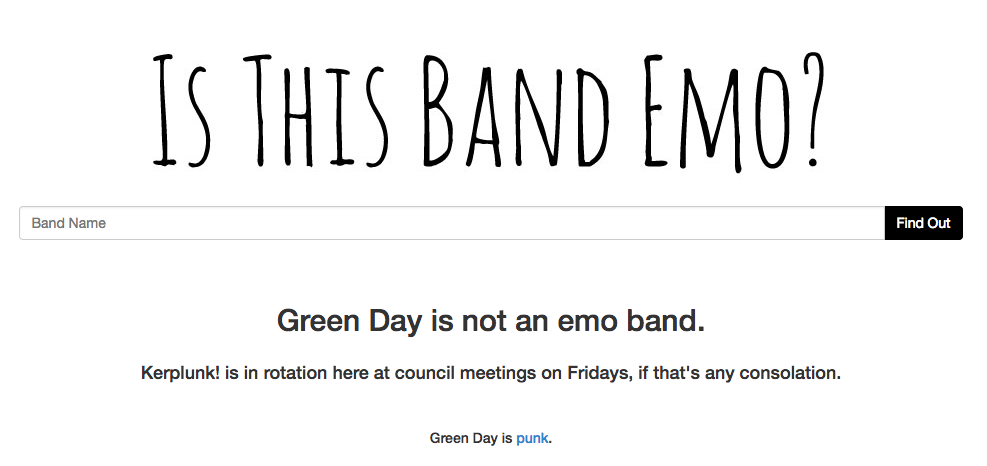Open the punk genre link
The height and width of the screenshot is (466, 987).
coord(532,438)
